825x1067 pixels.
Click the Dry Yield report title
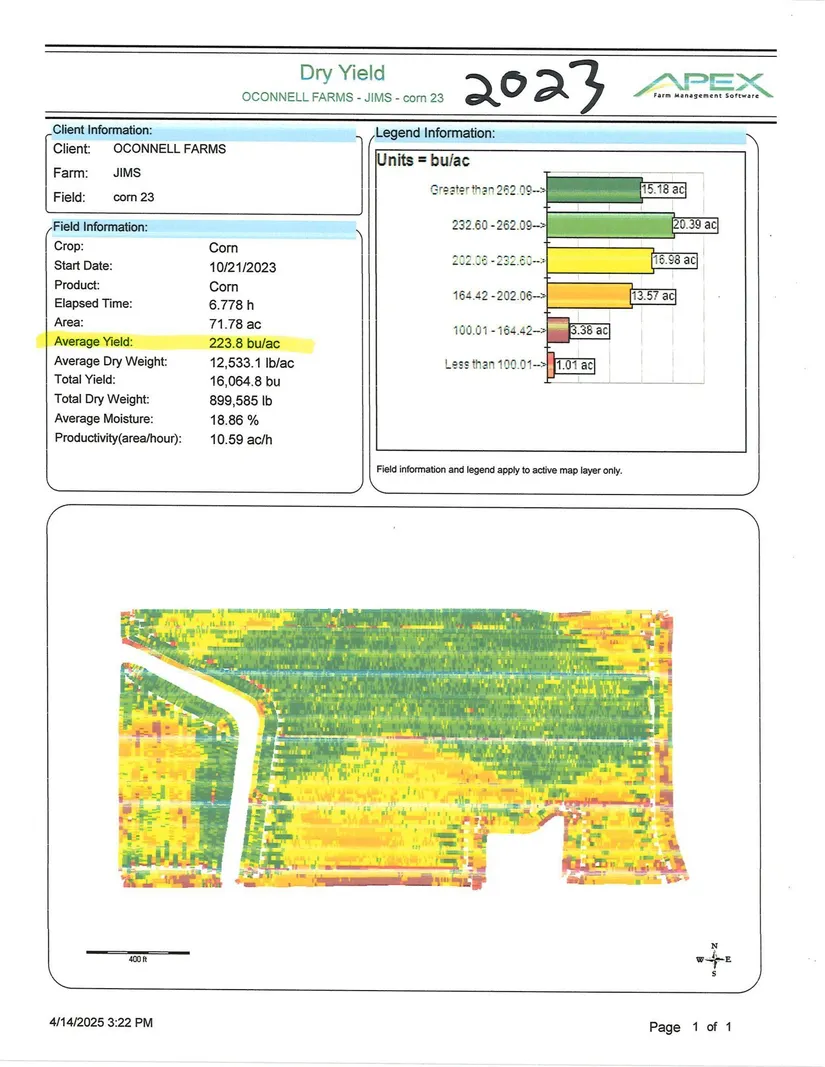point(342,73)
